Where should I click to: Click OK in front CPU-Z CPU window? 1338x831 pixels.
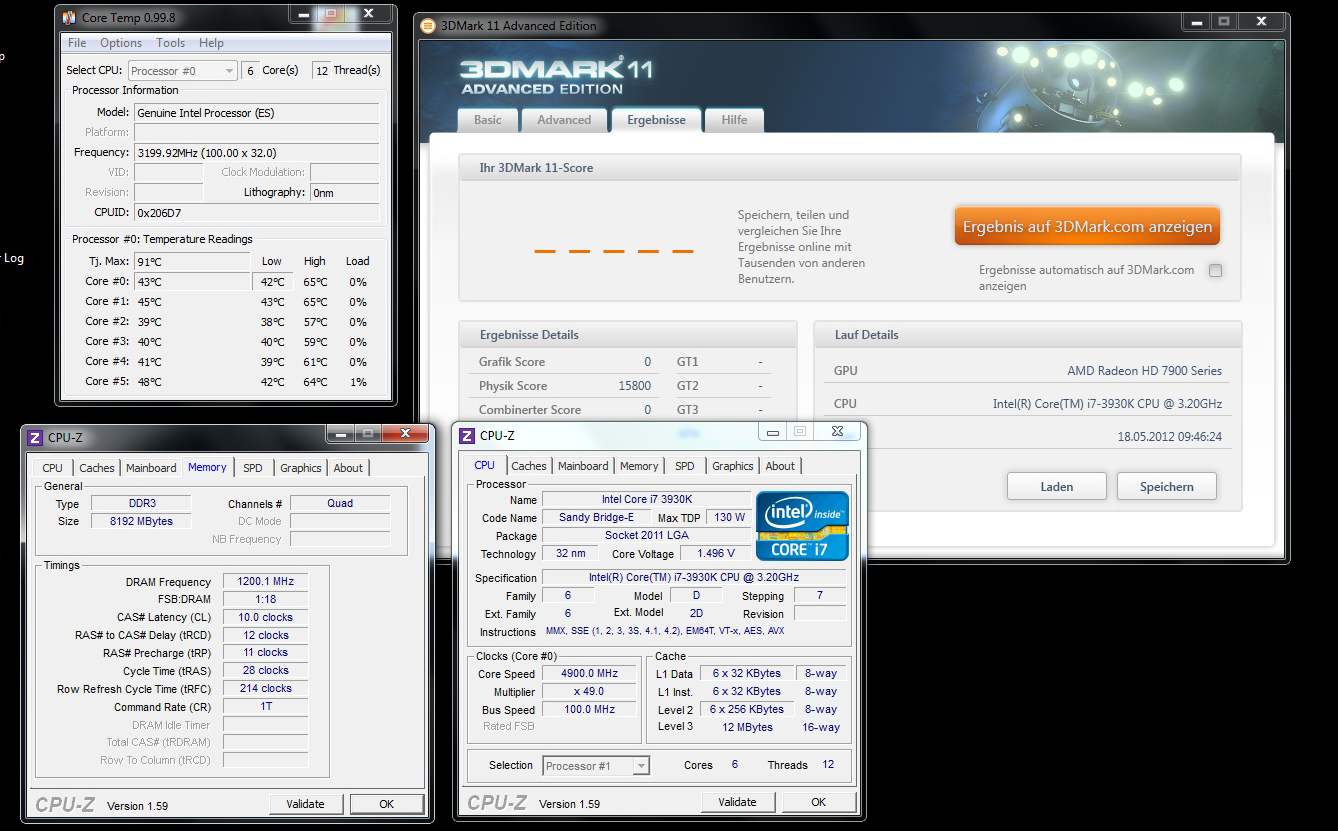coord(818,802)
